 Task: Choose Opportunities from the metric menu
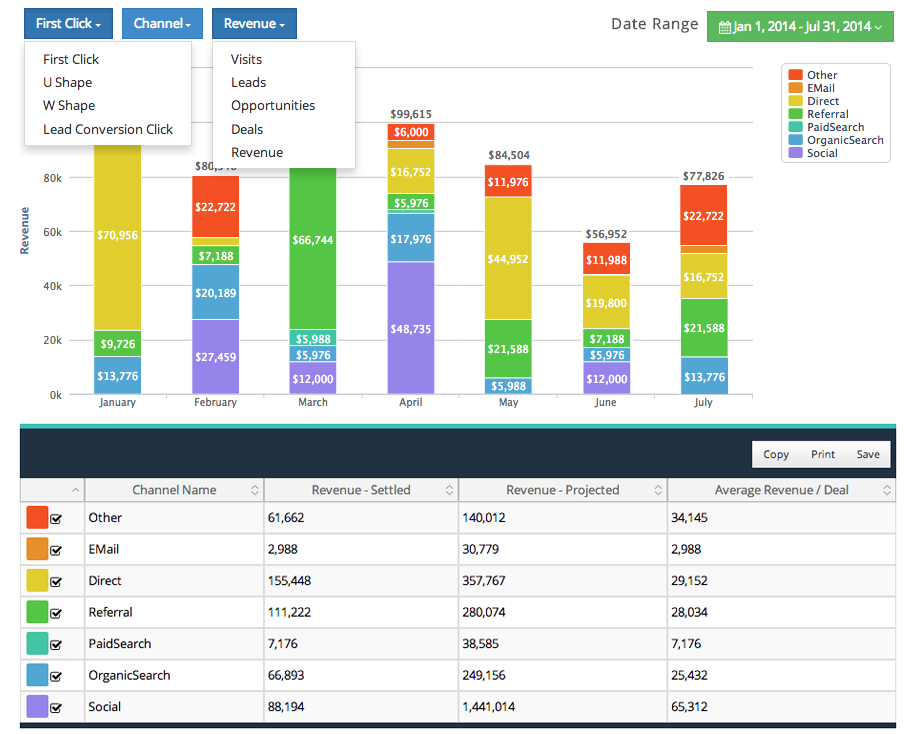272,106
